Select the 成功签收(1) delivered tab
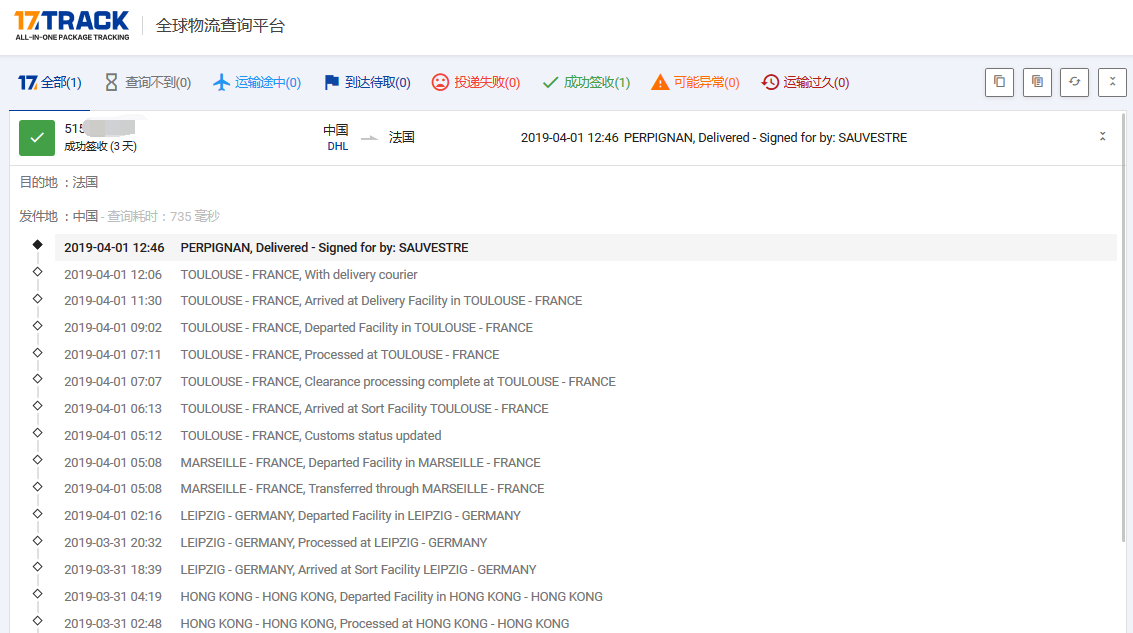 586,83
